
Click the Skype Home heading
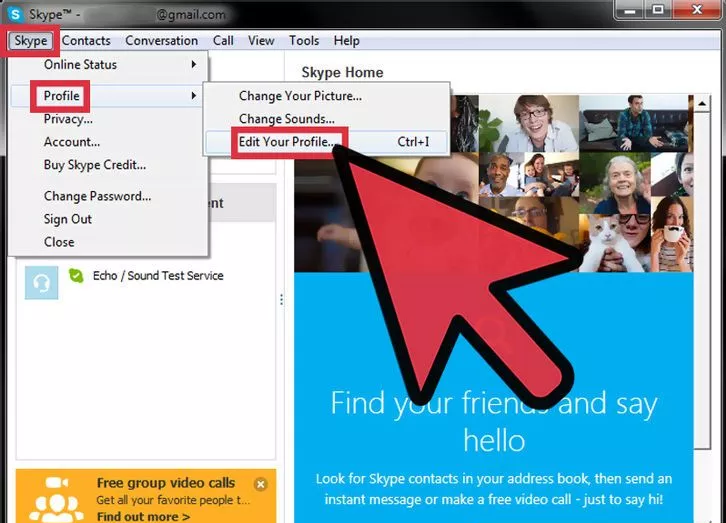tap(343, 72)
